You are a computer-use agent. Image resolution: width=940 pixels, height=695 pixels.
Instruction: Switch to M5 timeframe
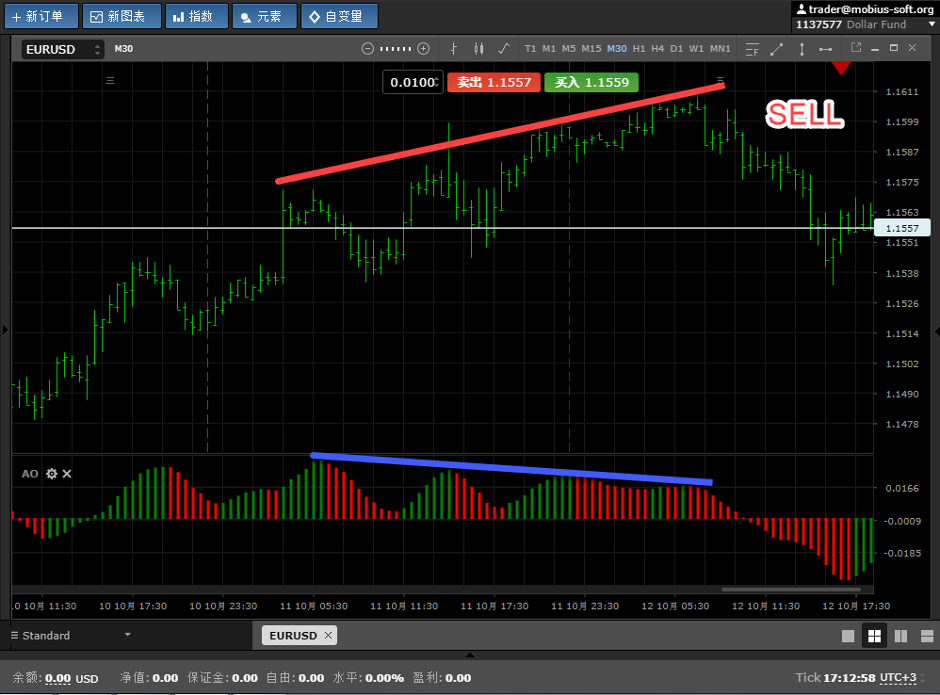point(568,49)
